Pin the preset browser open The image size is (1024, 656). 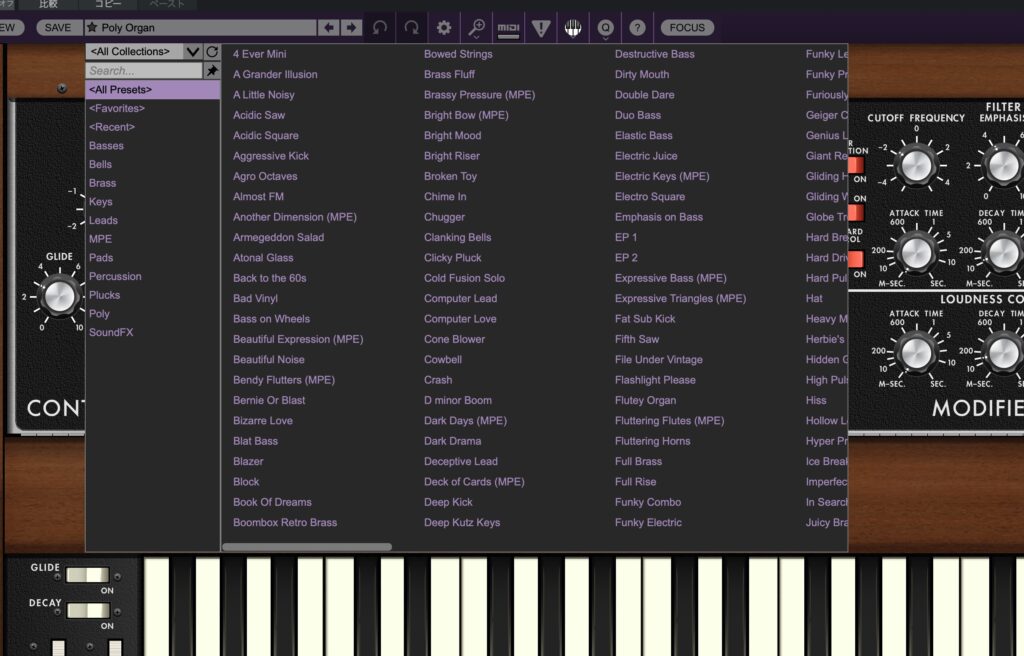(212, 71)
